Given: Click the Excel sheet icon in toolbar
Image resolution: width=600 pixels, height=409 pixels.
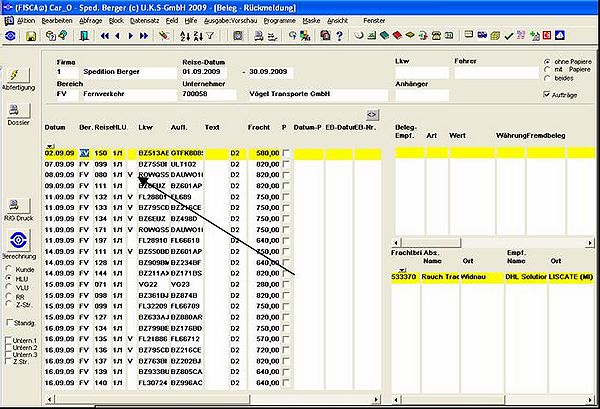Looking at the screenshot, I should [371, 36].
